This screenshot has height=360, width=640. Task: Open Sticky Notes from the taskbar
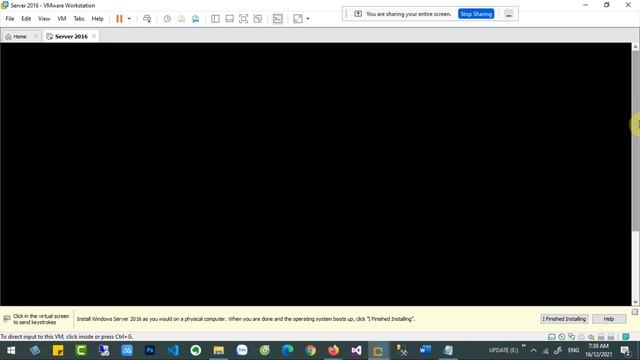coord(58,350)
